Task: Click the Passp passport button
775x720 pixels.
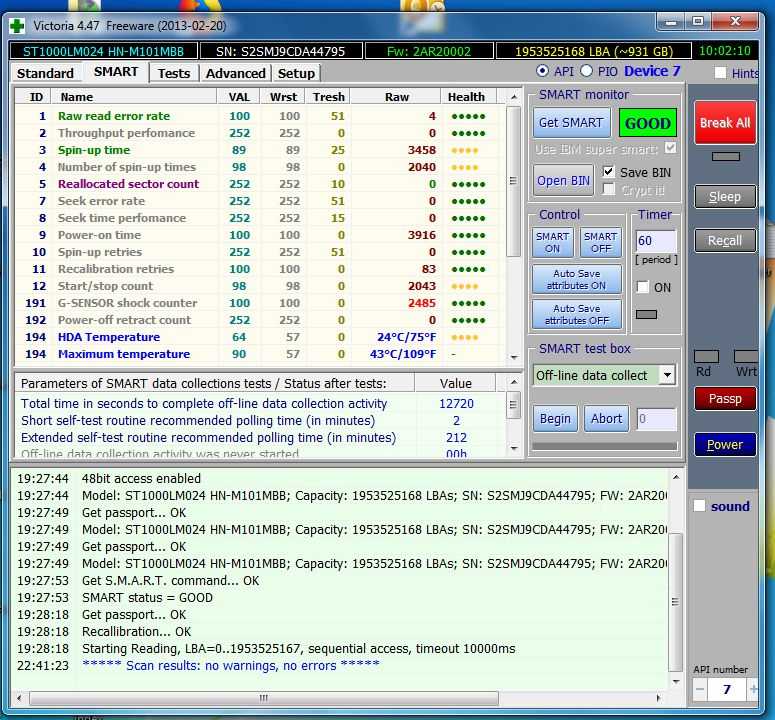Action: coord(725,398)
